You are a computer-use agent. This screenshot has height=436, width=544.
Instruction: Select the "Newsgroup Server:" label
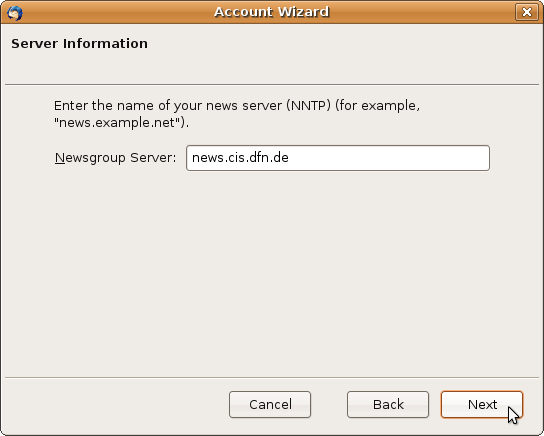[x=116, y=158]
